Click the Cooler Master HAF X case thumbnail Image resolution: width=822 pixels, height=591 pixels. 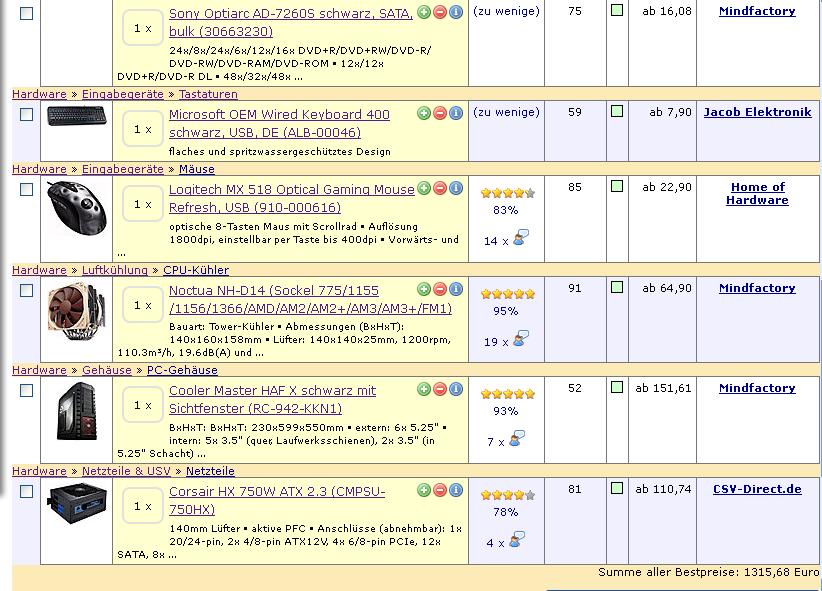click(77, 411)
